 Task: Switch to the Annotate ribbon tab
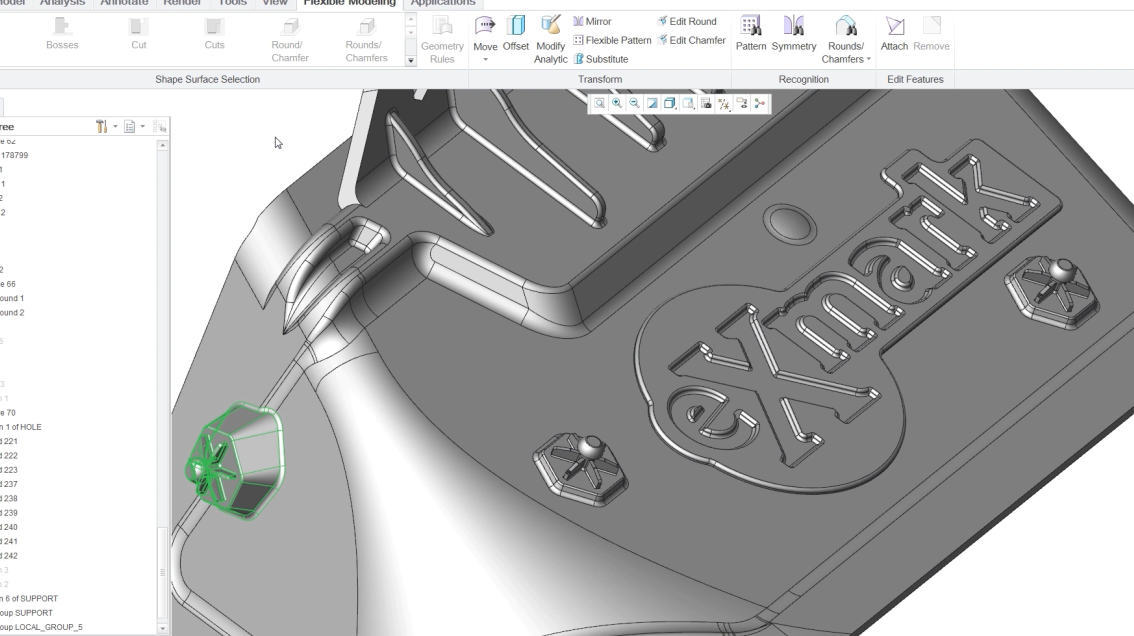point(124,3)
